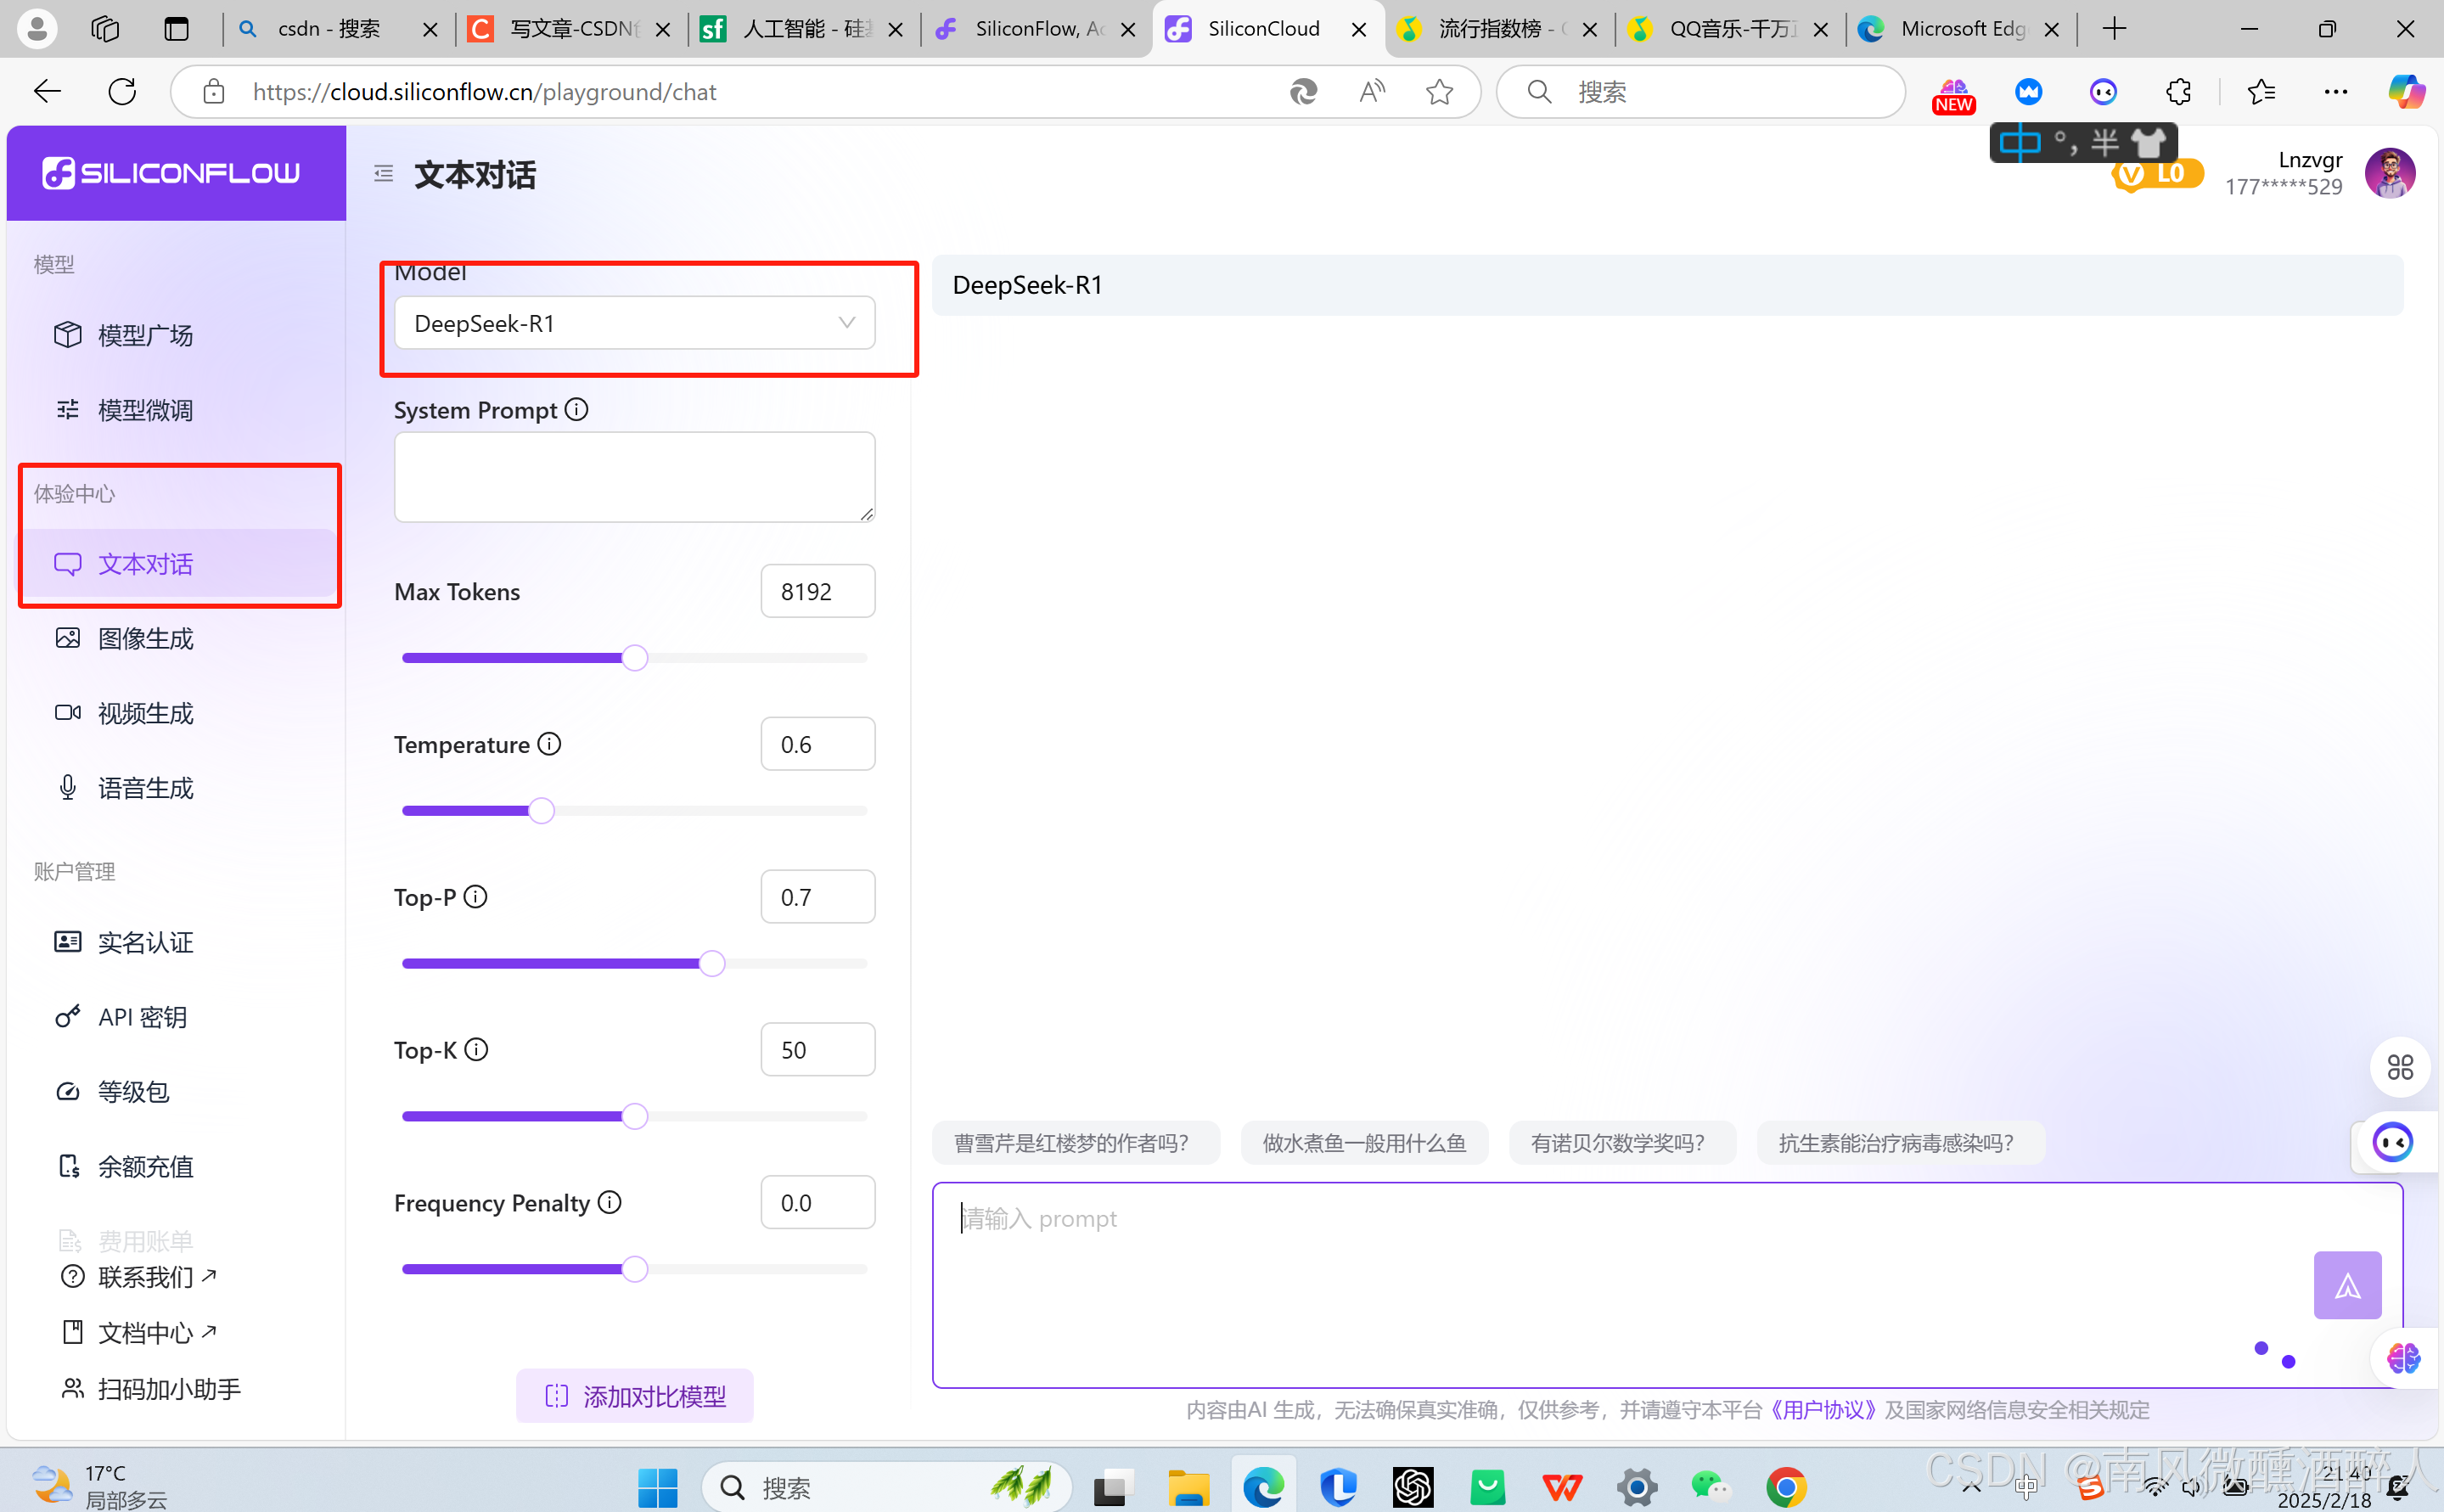Viewport: 2444px width, 1512px height.
Task: Click System Prompt info icon
Action: (577, 410)
